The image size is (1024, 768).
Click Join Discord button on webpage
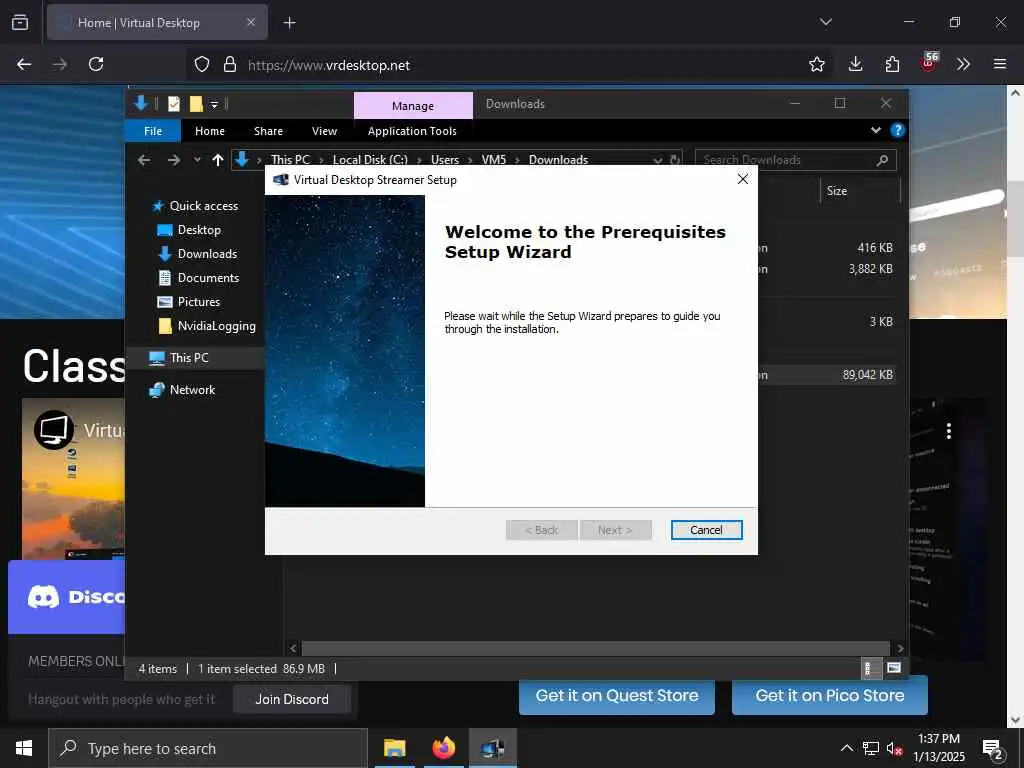(292, 699)
